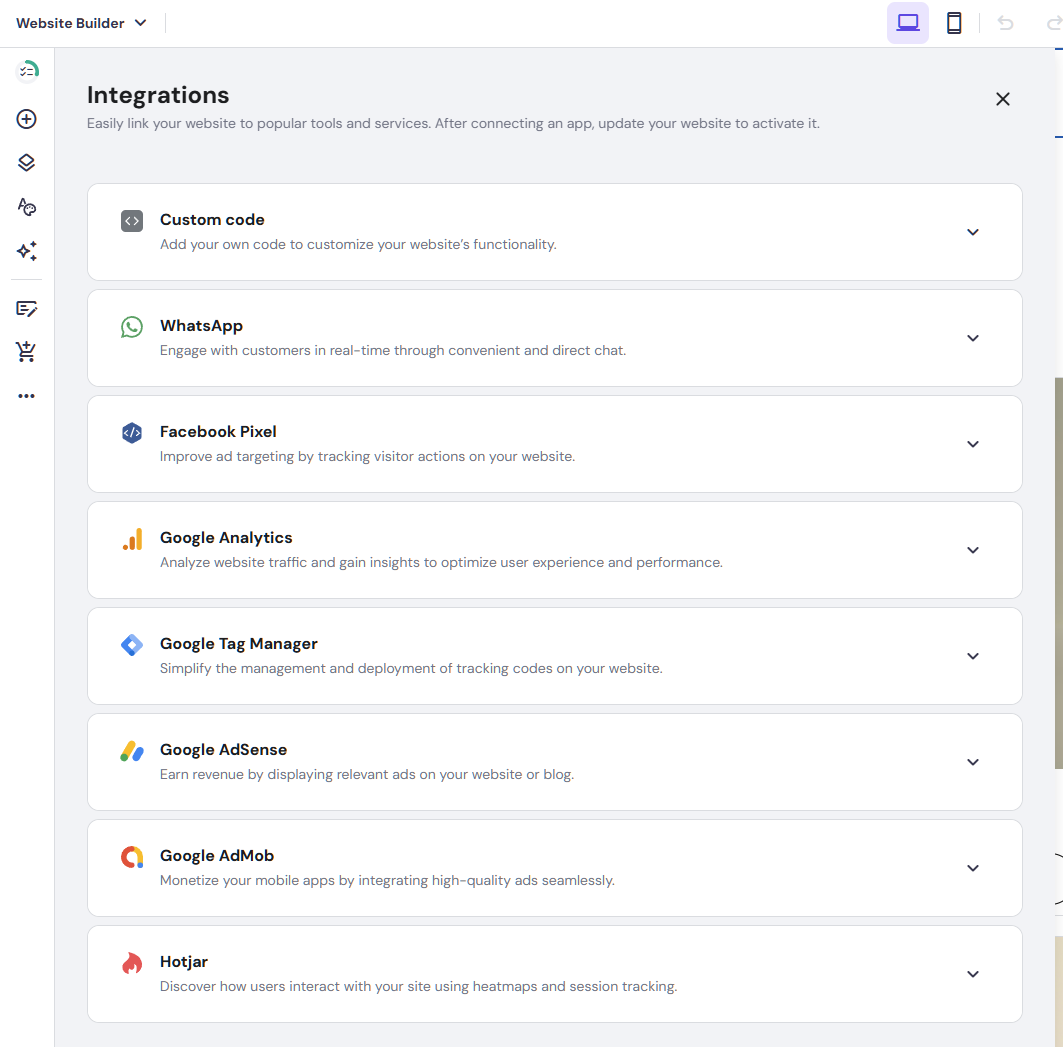Click the text 'Improve ad targeting by tracking'

click(x=265, y=456)
